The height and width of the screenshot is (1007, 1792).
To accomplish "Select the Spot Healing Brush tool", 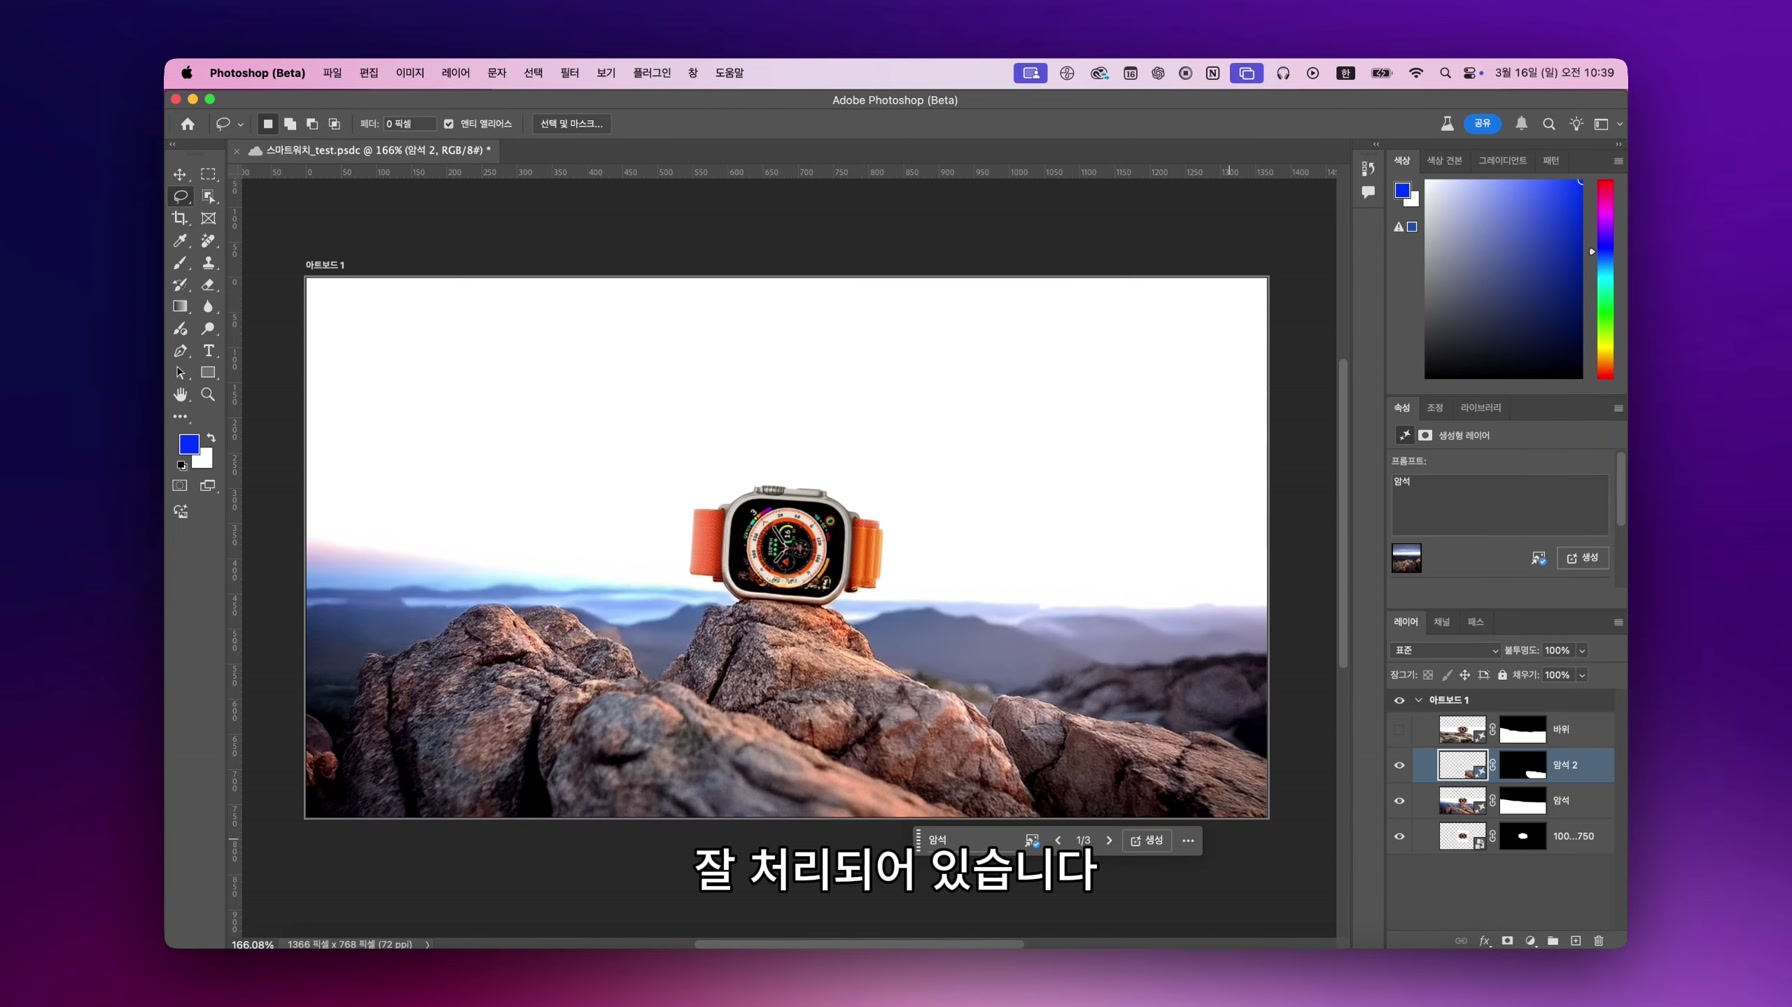I will (208, 240).
